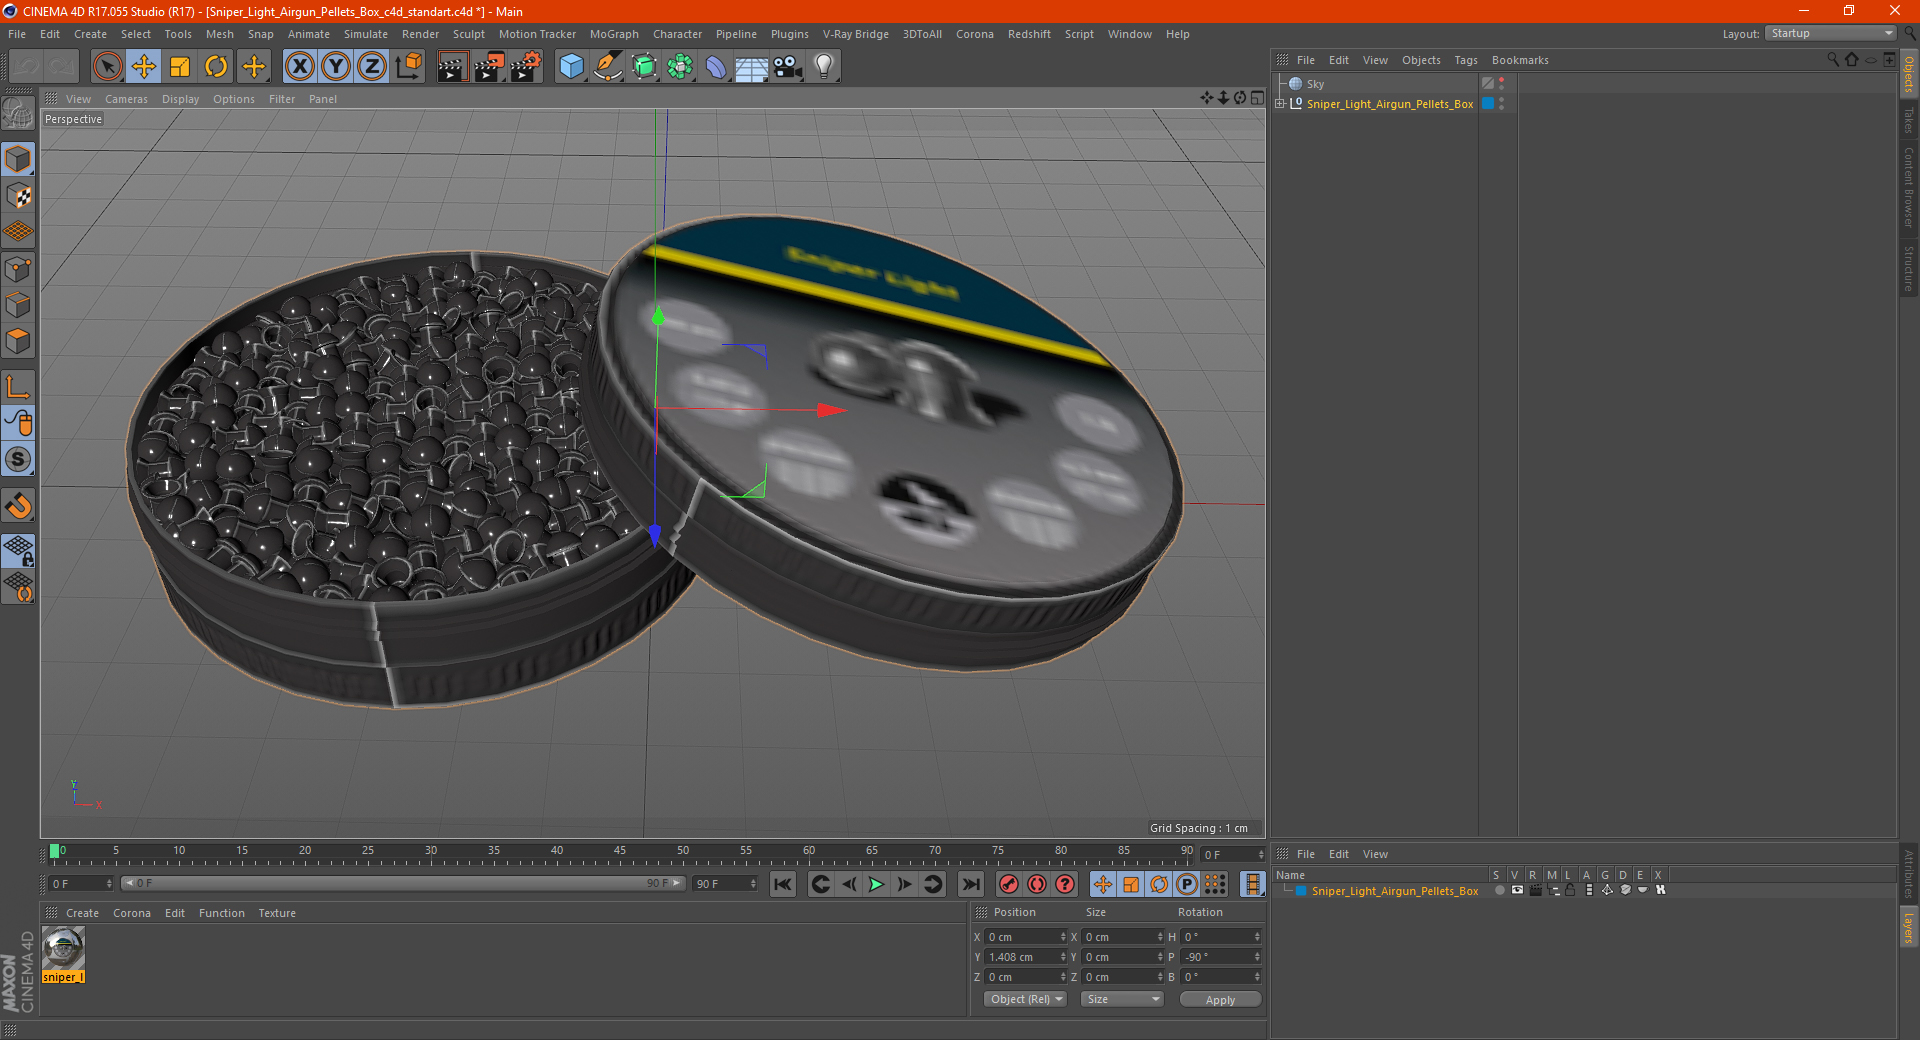The image size is (1920, 1040).
Task: Toggle Z axis lock
Action: point(372,67)
